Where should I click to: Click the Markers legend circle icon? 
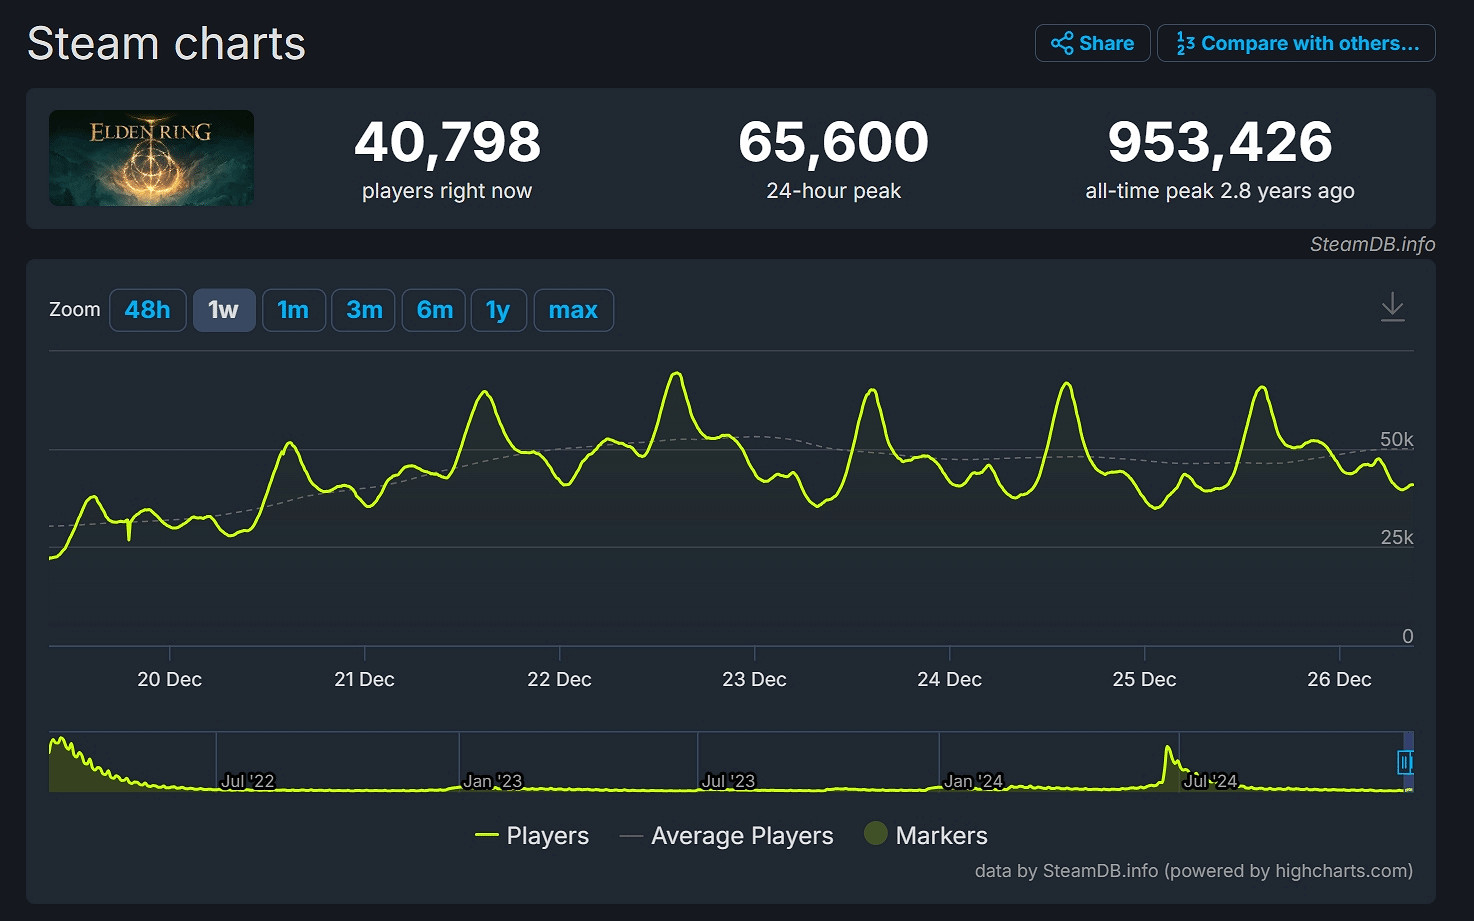click(x=876, y=833)
